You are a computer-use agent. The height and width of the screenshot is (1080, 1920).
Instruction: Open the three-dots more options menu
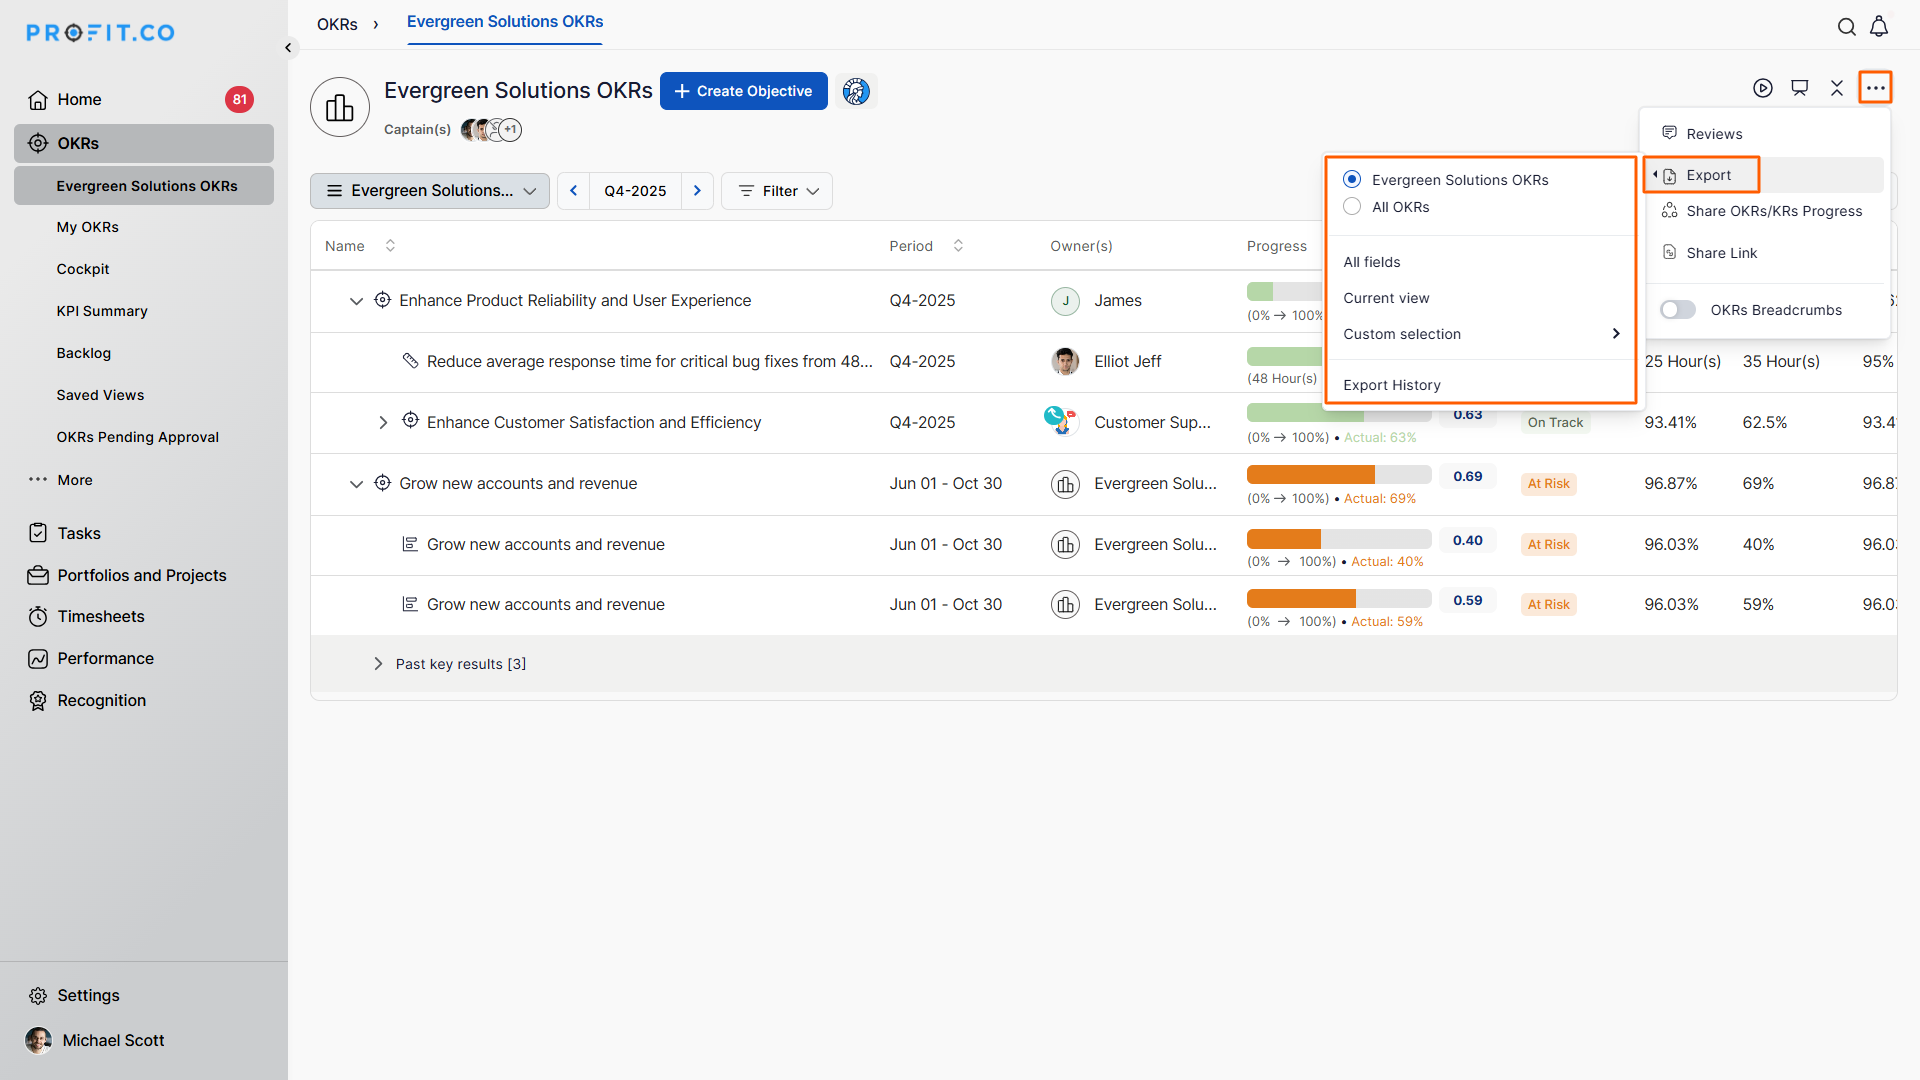1875,88
